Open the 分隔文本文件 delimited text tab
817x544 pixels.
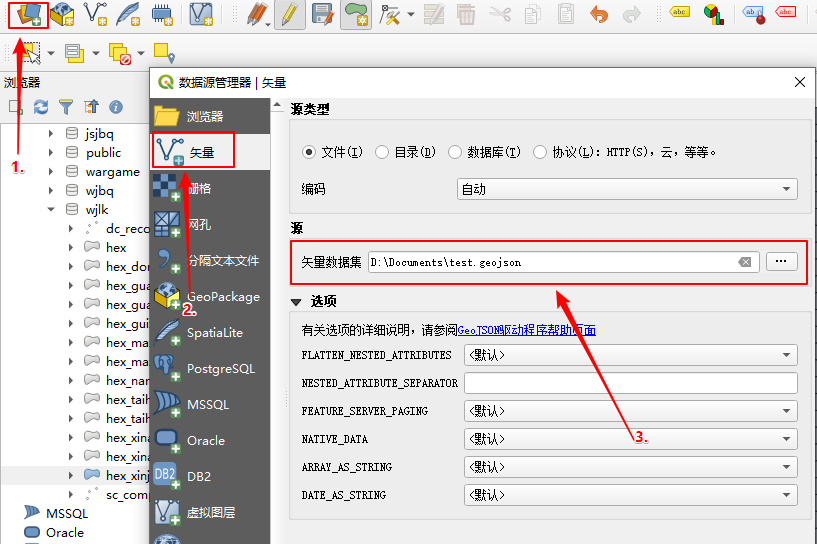[210, 261]
